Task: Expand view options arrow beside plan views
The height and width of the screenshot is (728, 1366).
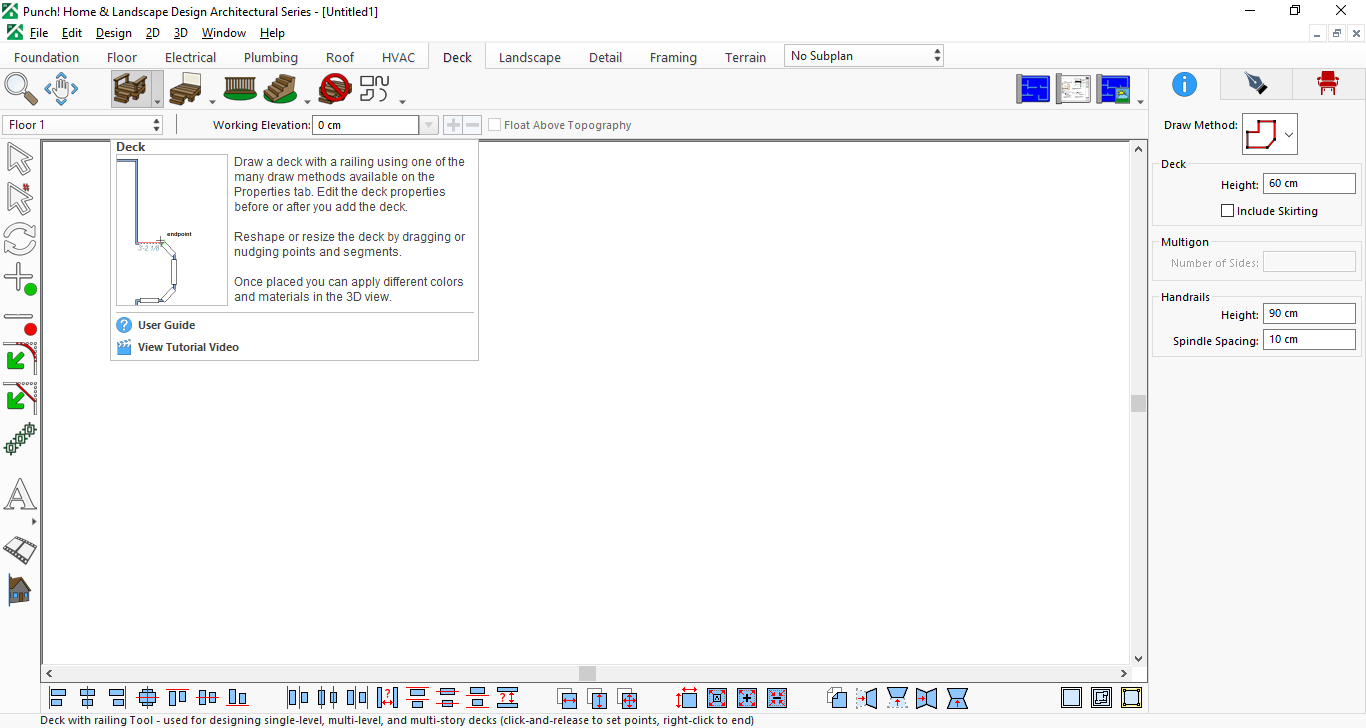Action: coord(1141,100)
